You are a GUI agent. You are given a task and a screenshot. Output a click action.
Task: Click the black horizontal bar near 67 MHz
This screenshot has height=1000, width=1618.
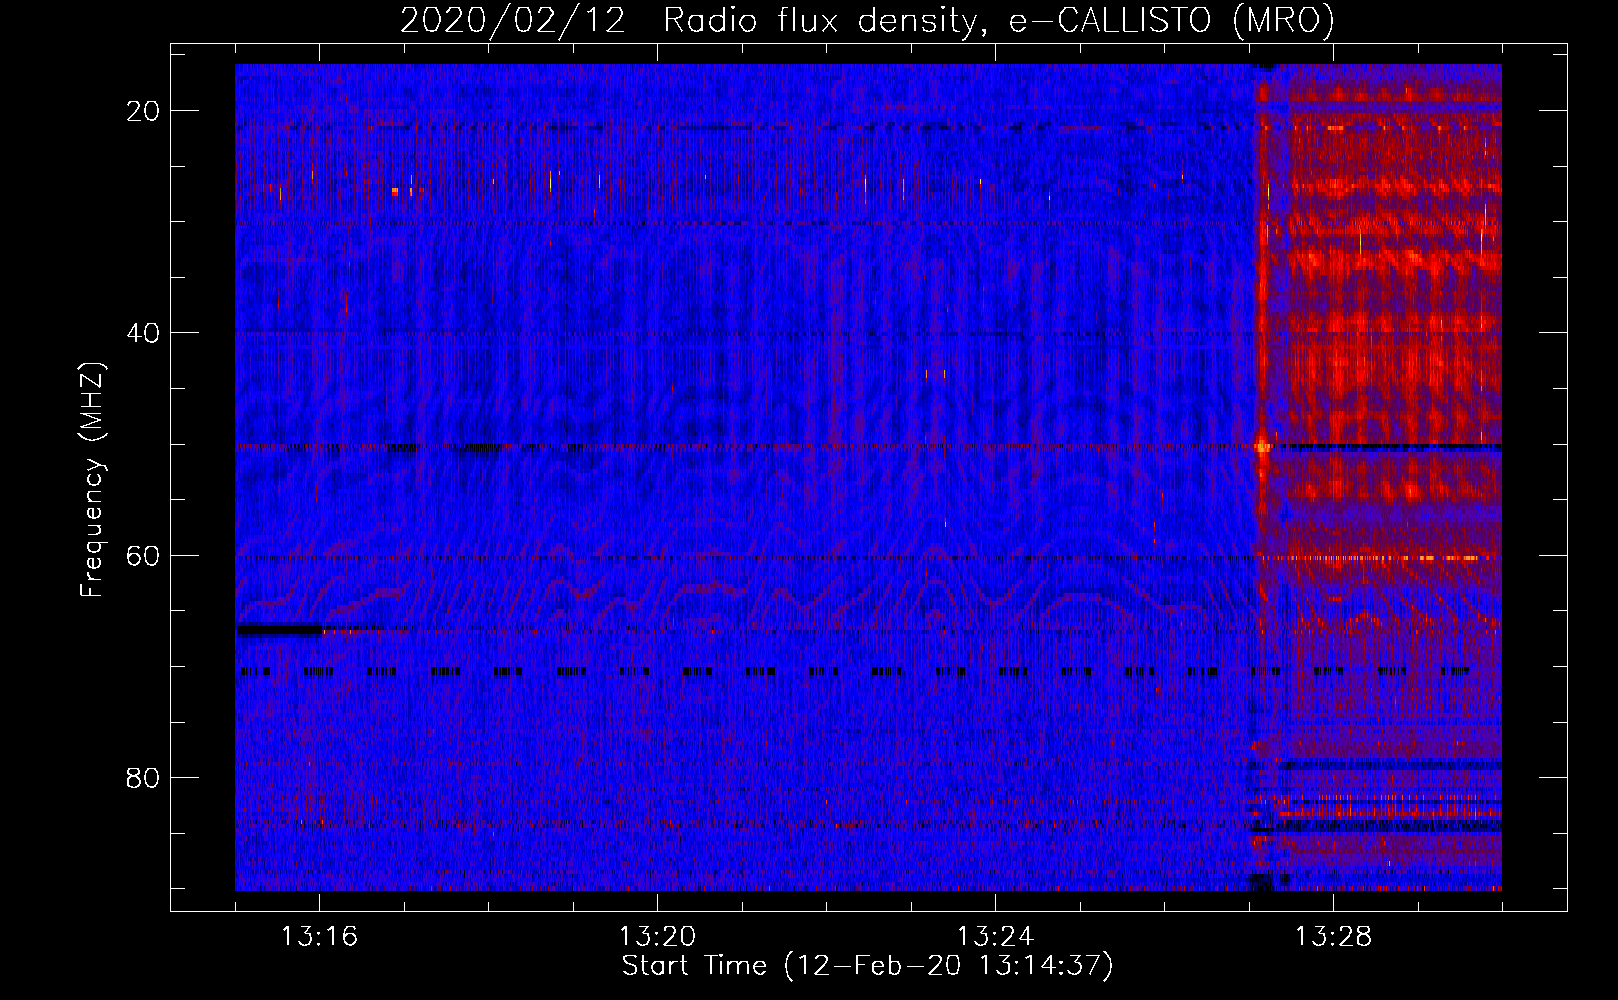tap(279, 630)
